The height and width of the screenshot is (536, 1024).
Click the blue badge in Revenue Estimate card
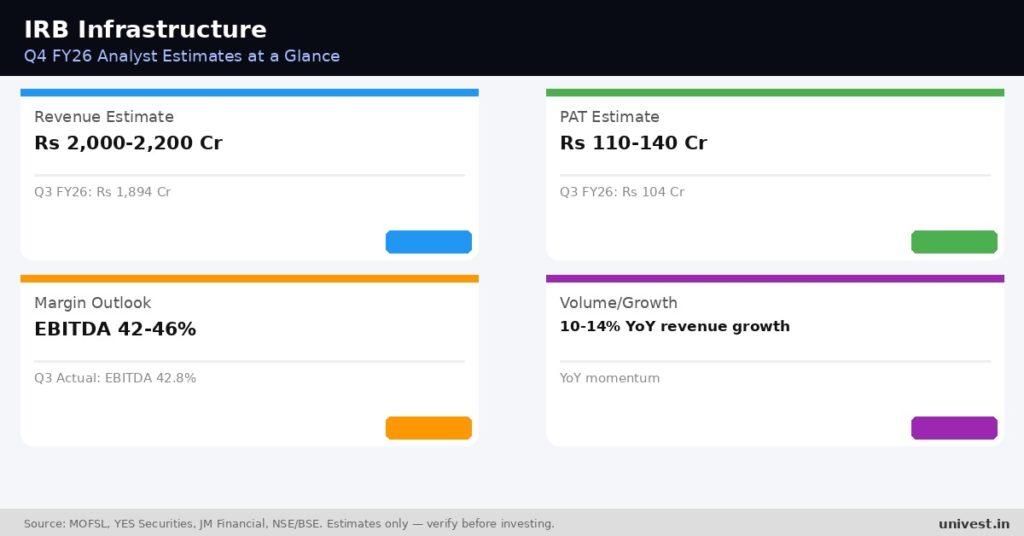(428, 242)
